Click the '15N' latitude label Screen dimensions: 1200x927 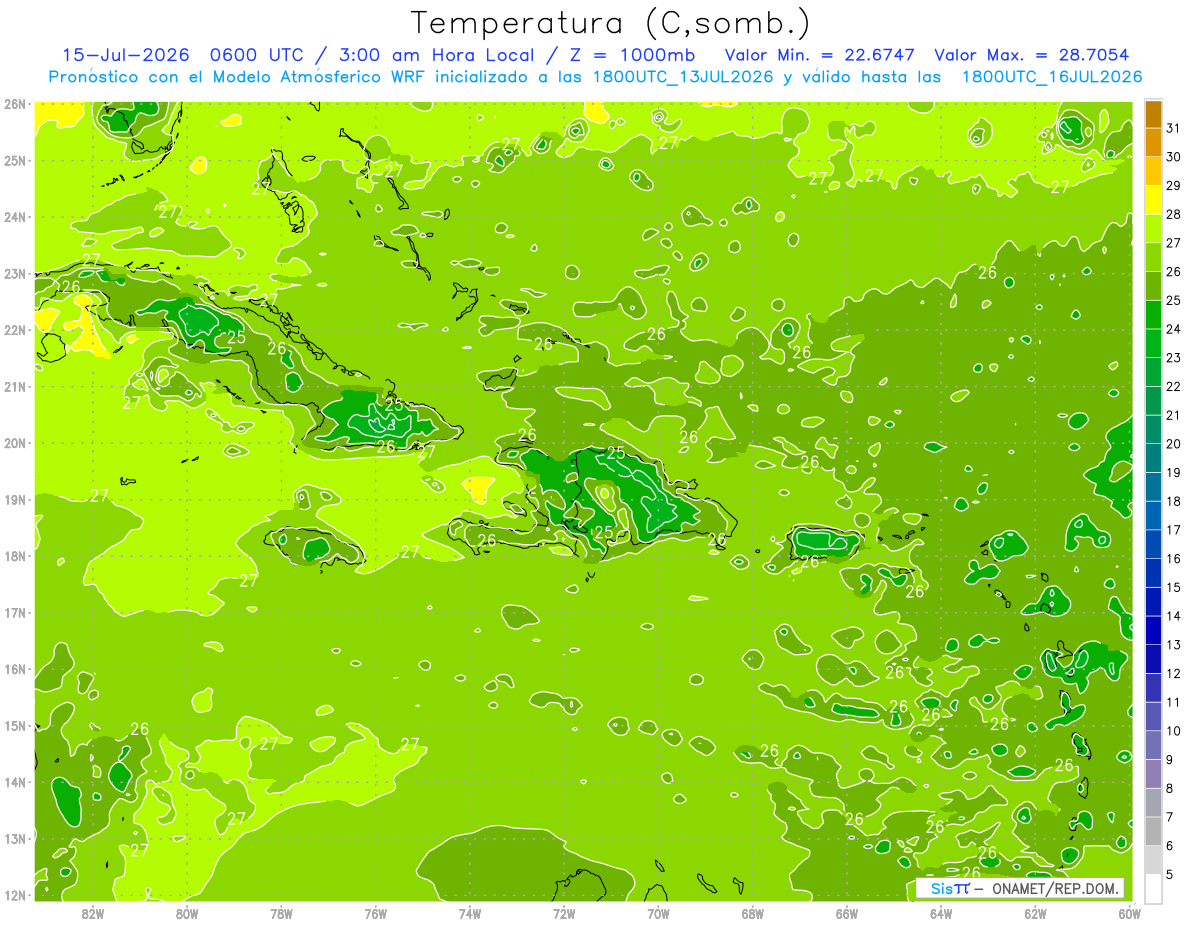pos(15,725)
